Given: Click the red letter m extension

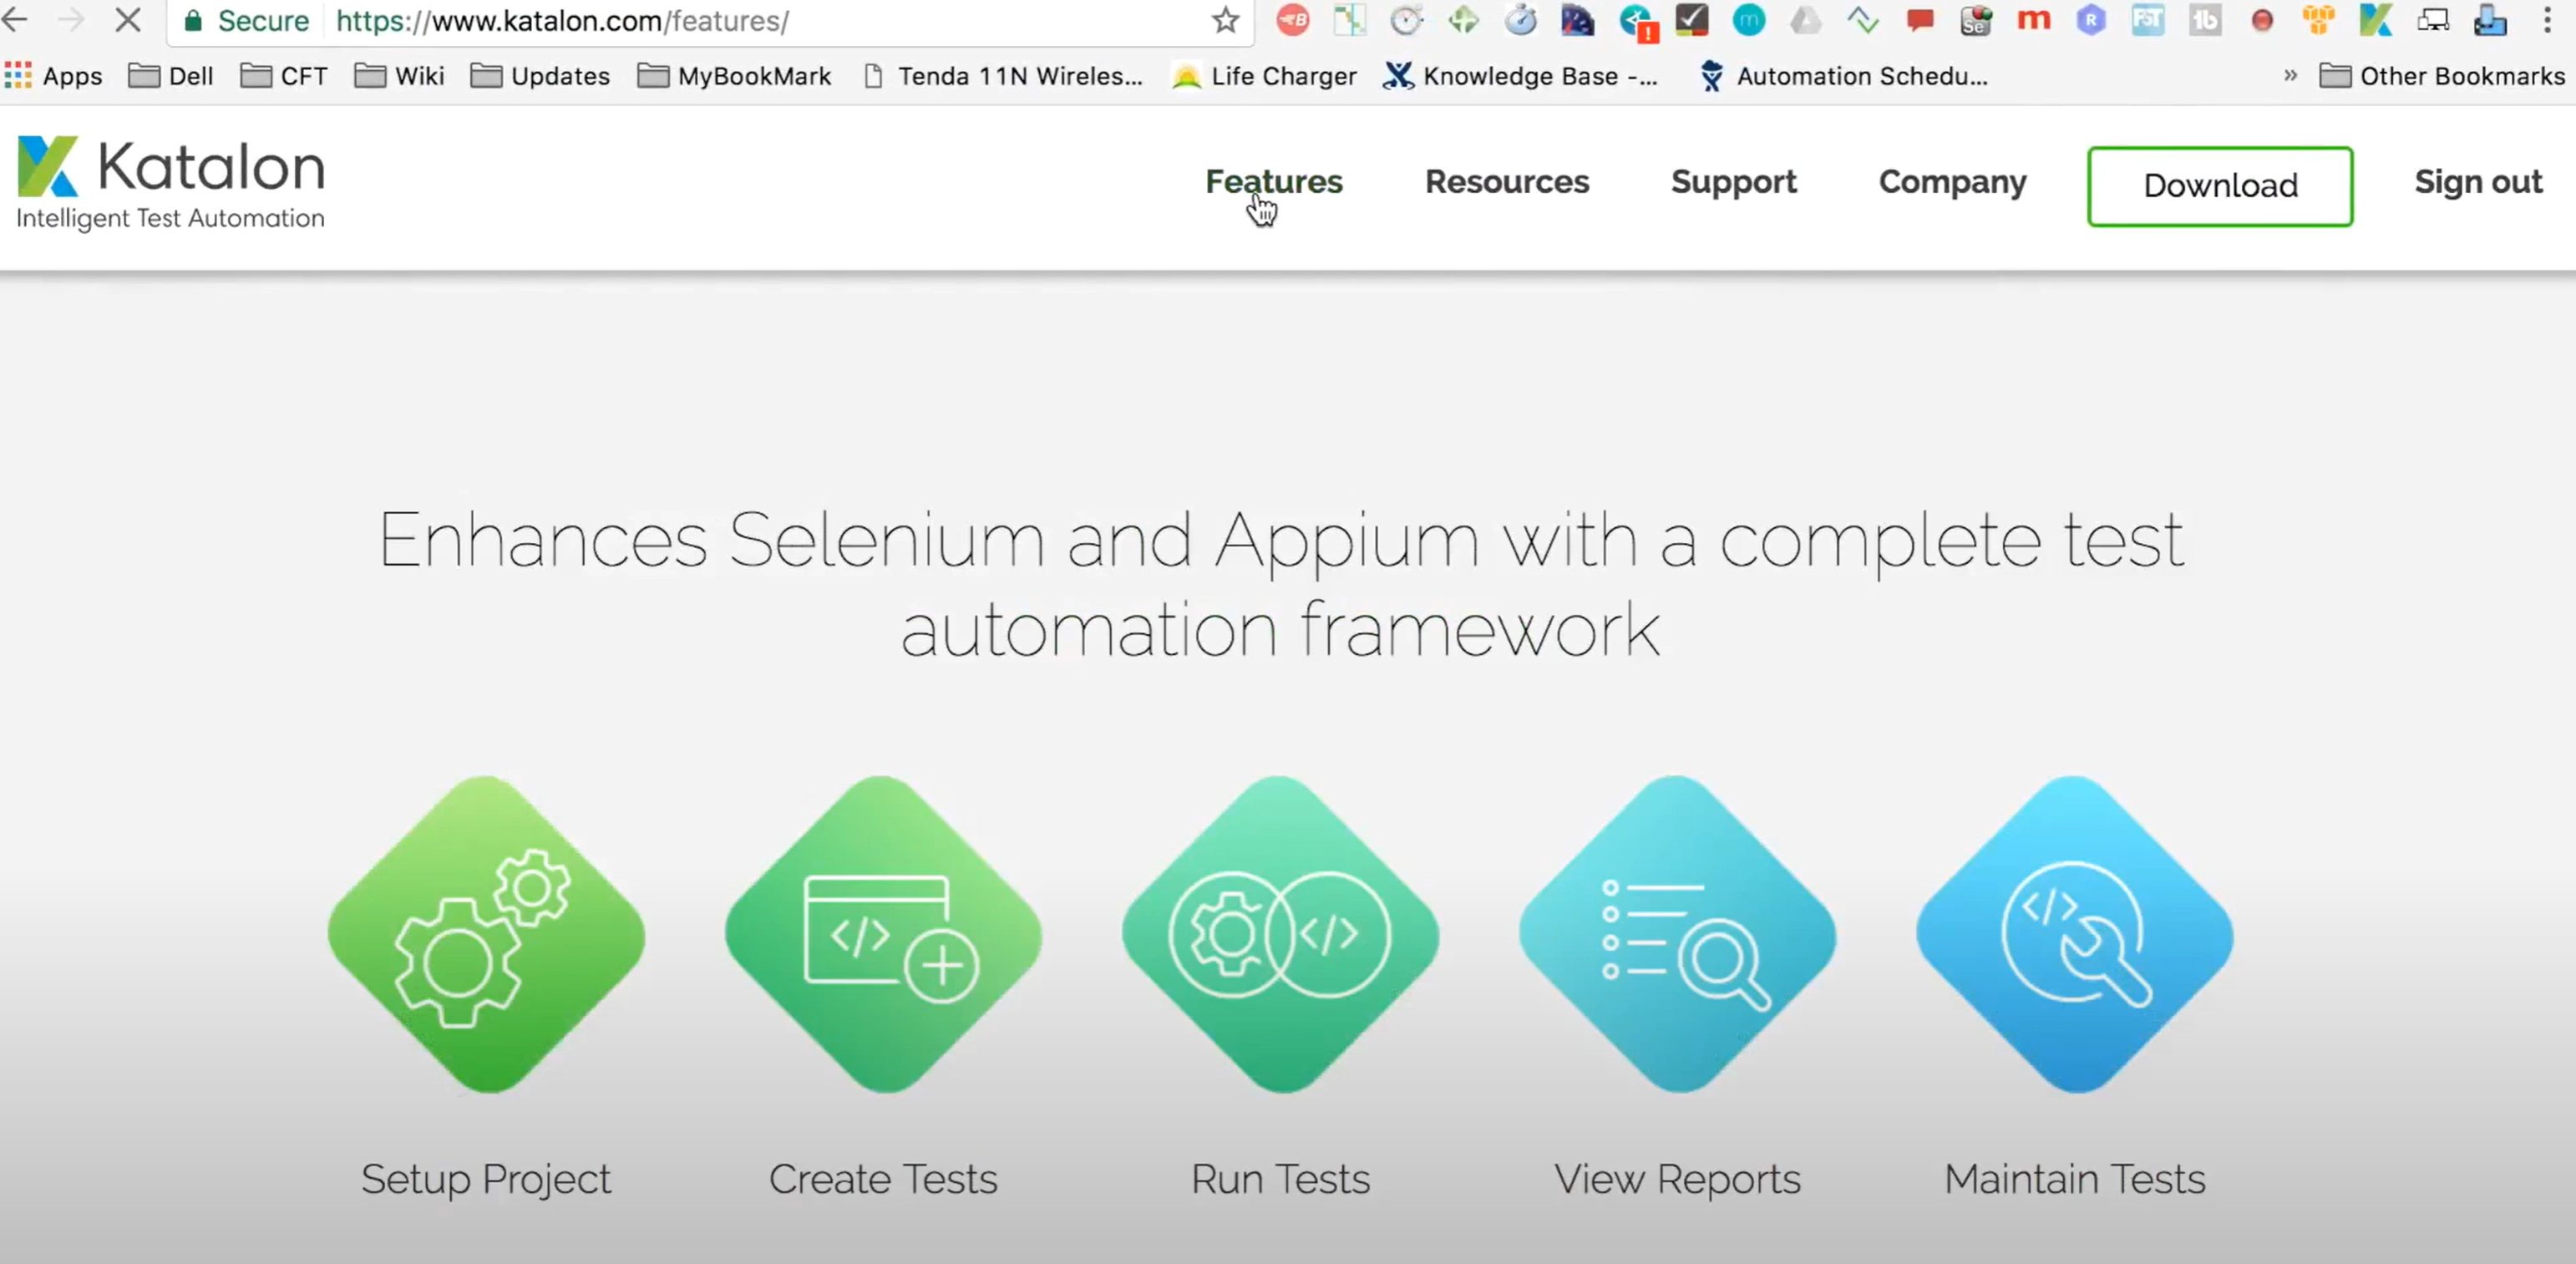Looking at the screenshot, I should pos(2033,20).
